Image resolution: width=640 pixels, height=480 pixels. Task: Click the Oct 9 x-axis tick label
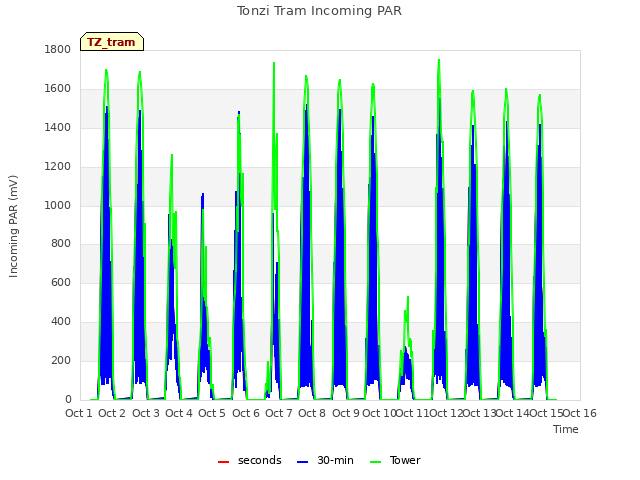tap(346, 413)
